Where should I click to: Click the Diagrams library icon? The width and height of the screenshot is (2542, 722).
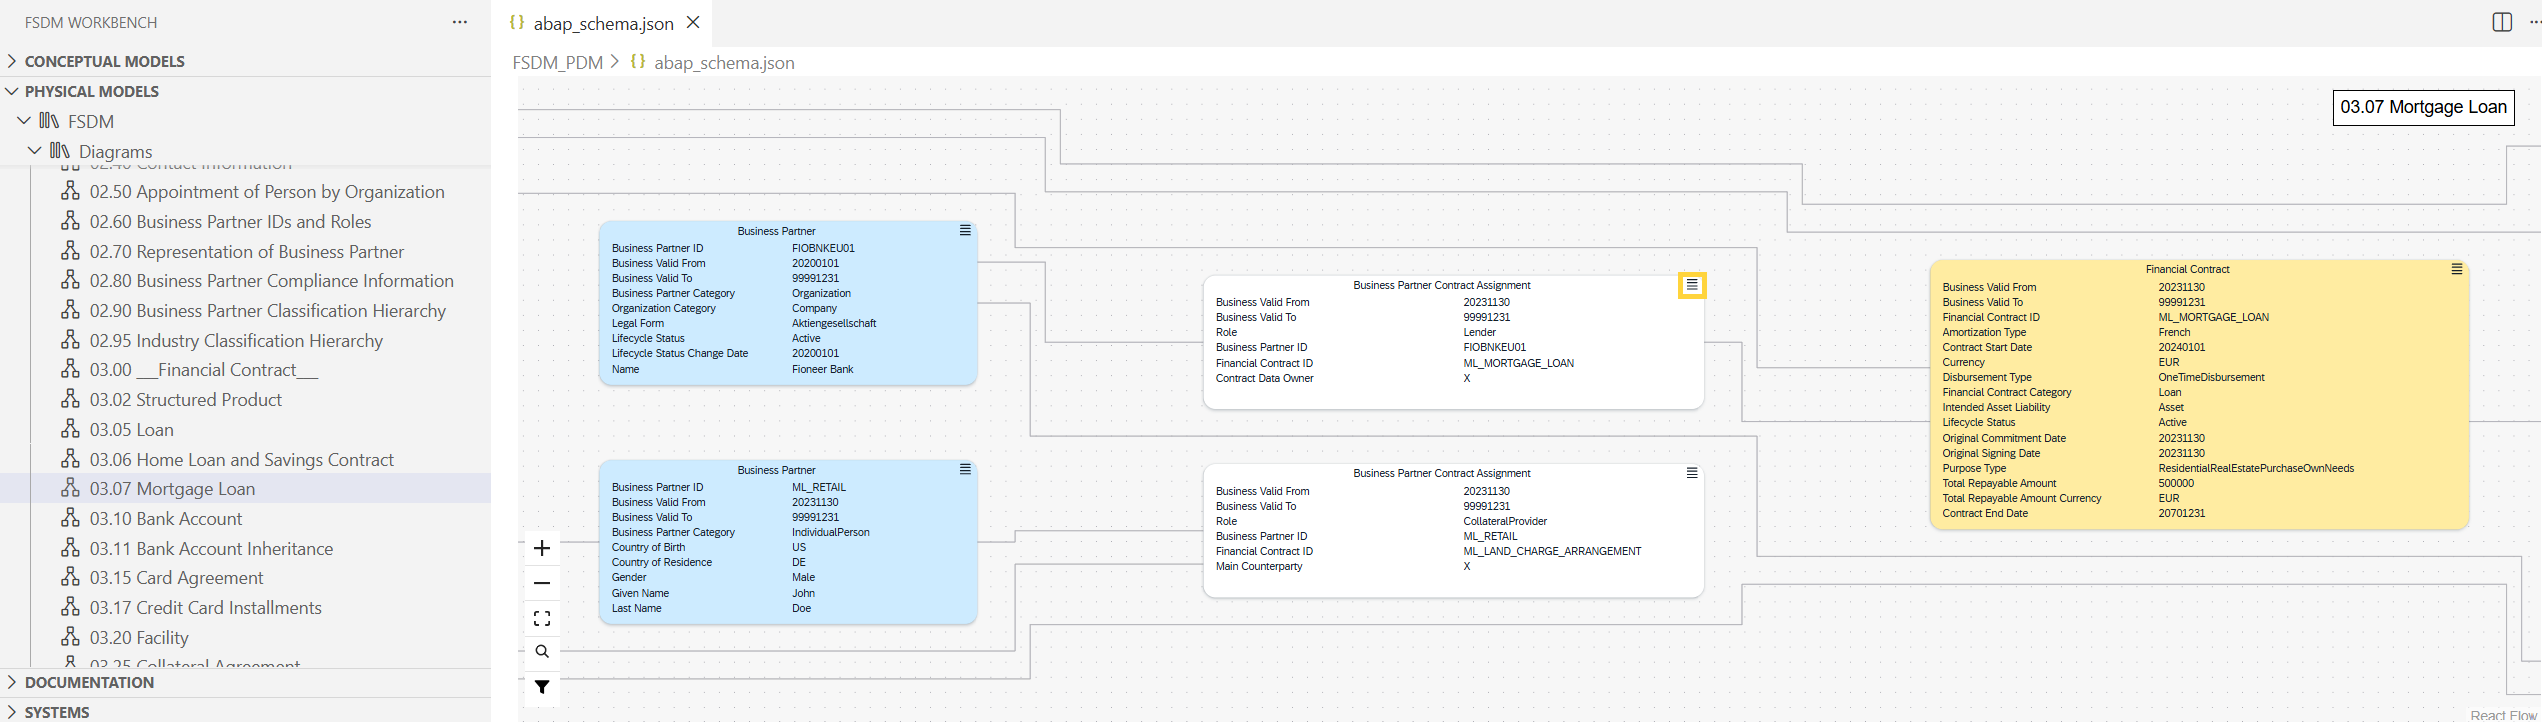coord(60,151)
